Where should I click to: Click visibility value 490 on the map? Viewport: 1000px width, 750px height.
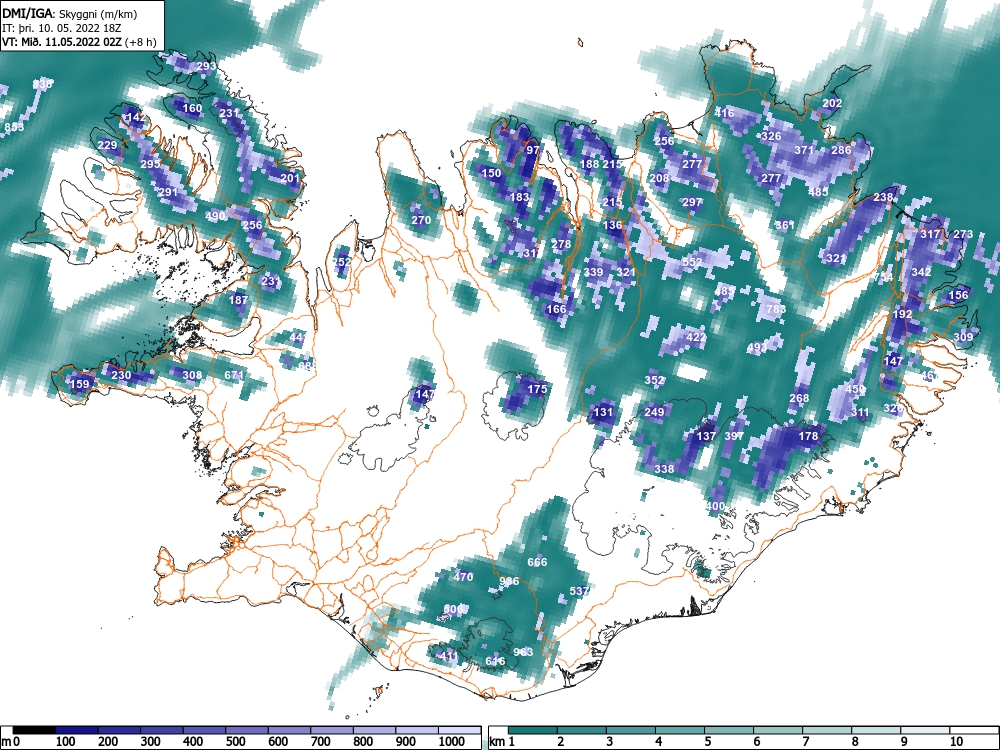pos(216,216)
